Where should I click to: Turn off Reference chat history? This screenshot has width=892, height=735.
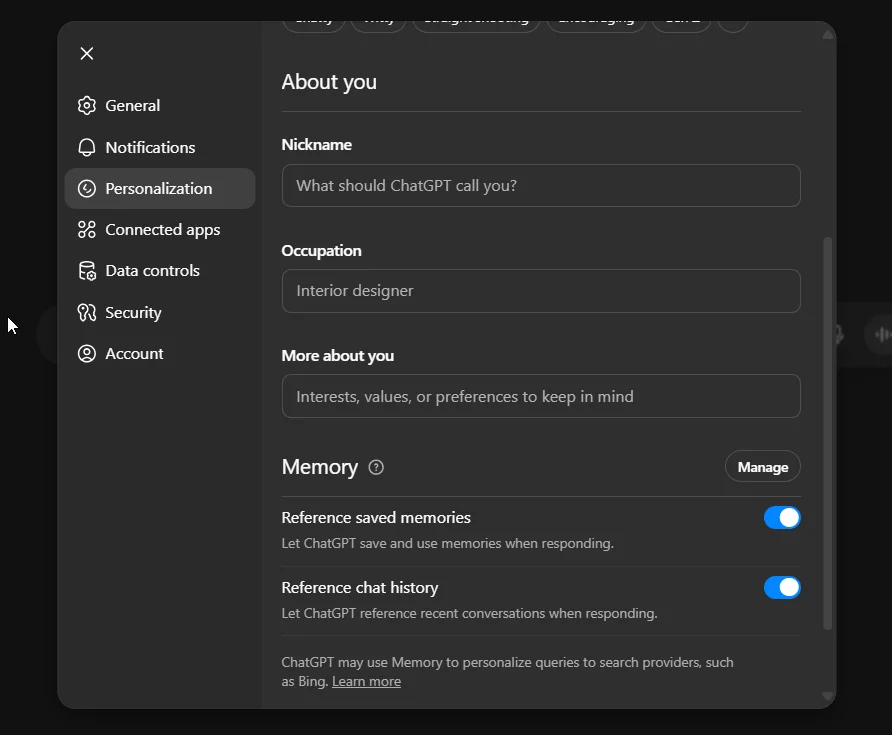pos(782,587)
